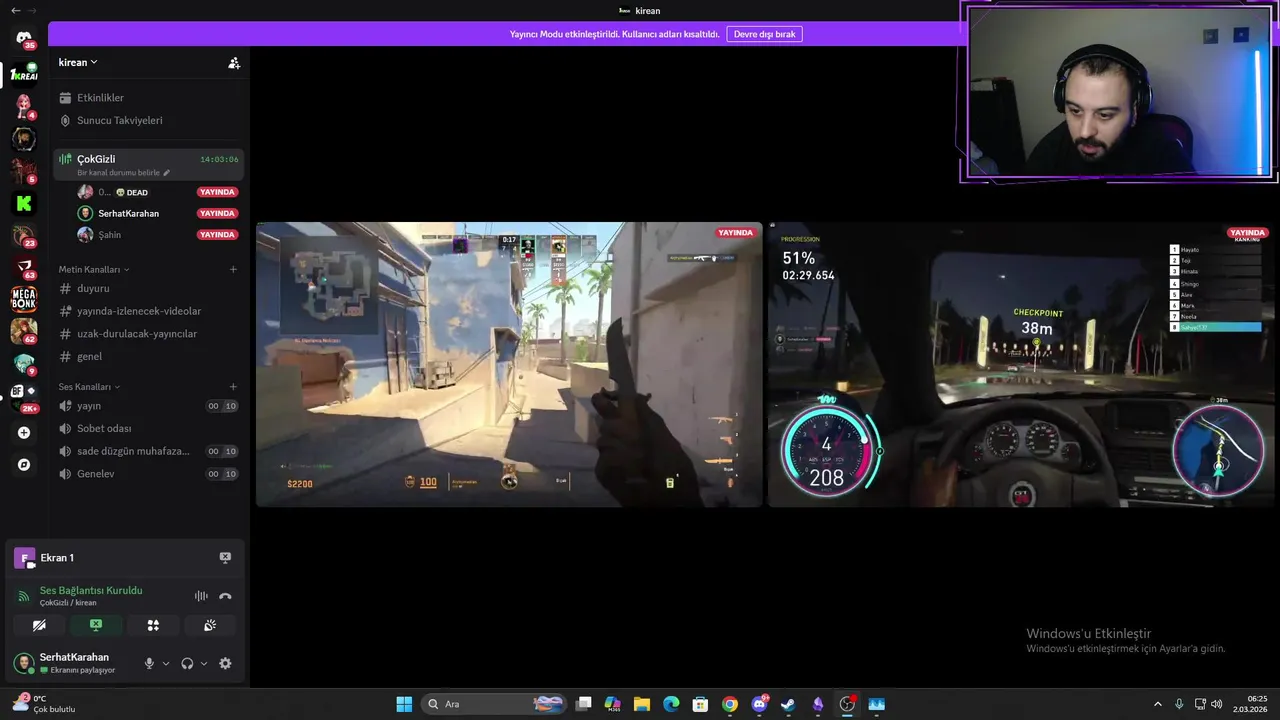Open yayında-izlenecek-videolar channel

click(148, 311)
